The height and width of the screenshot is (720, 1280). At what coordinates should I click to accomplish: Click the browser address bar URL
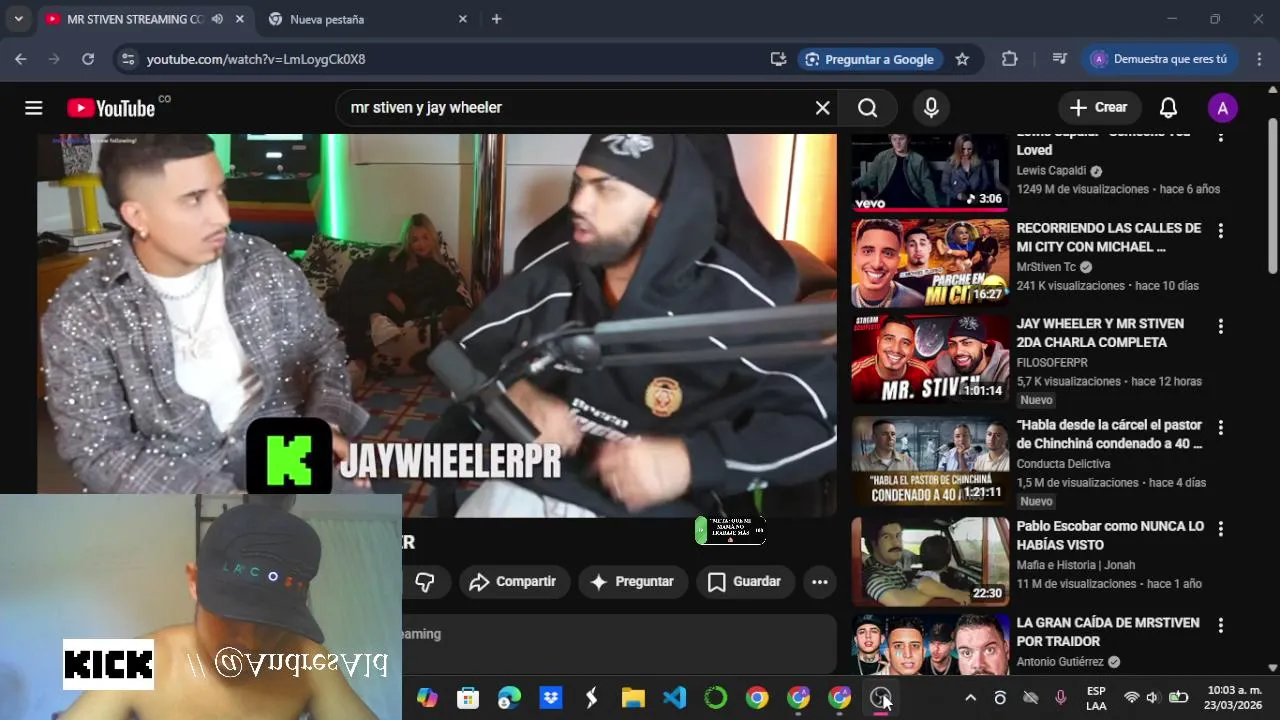click(256, 59)
